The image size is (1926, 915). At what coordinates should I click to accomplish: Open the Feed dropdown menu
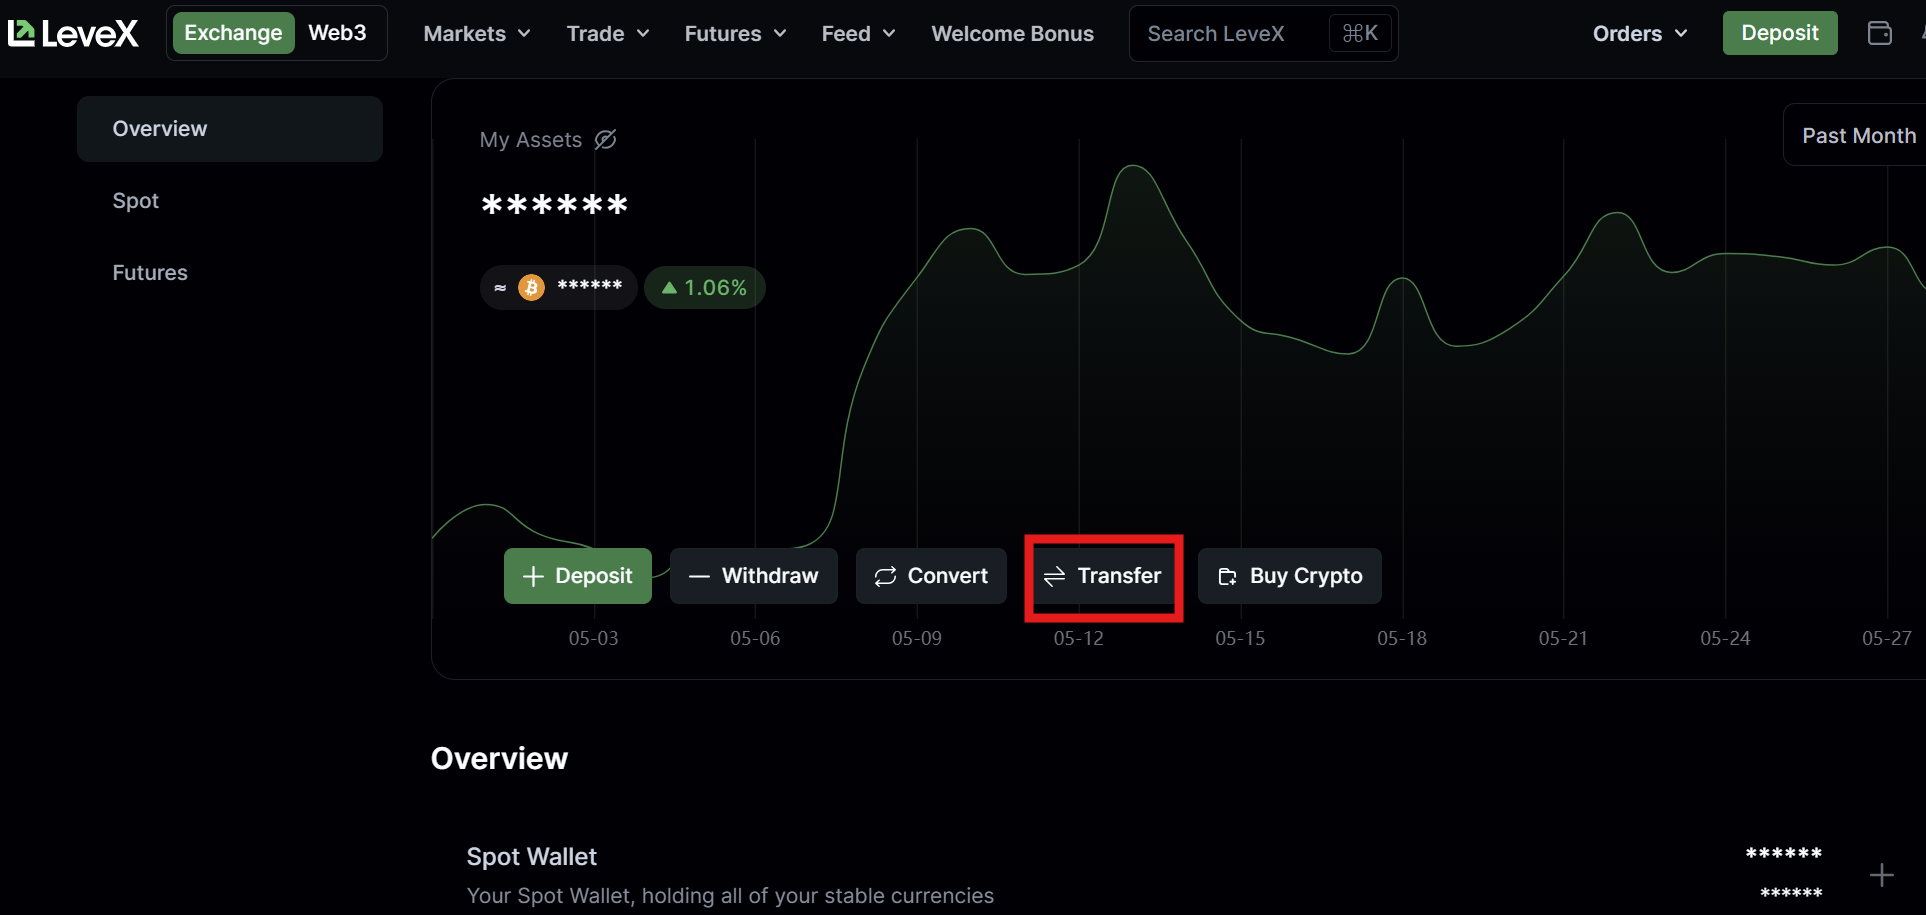tap(858, 34)
